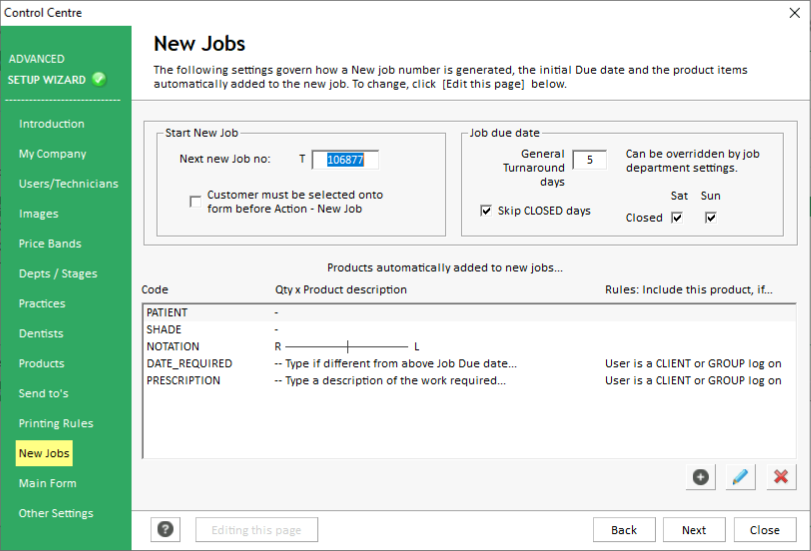Open the Introduction page

52,124
